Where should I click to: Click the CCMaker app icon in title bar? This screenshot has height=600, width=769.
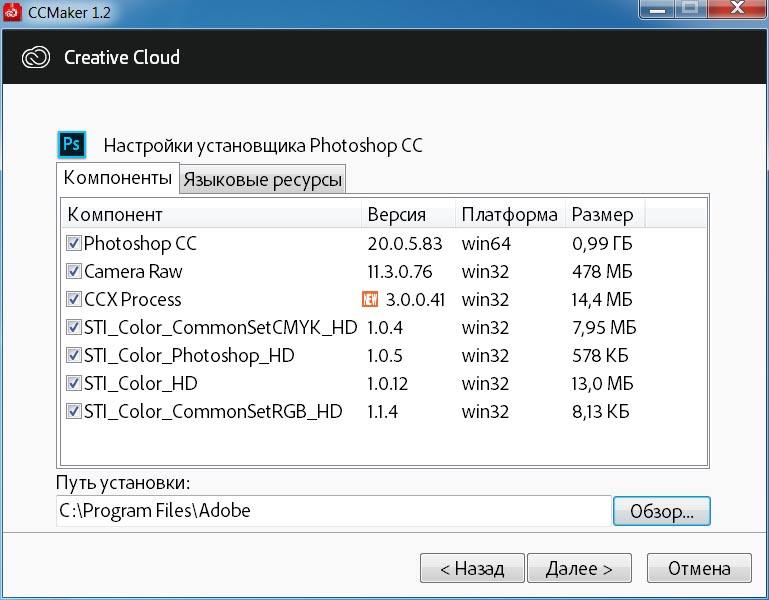[12, 11]
